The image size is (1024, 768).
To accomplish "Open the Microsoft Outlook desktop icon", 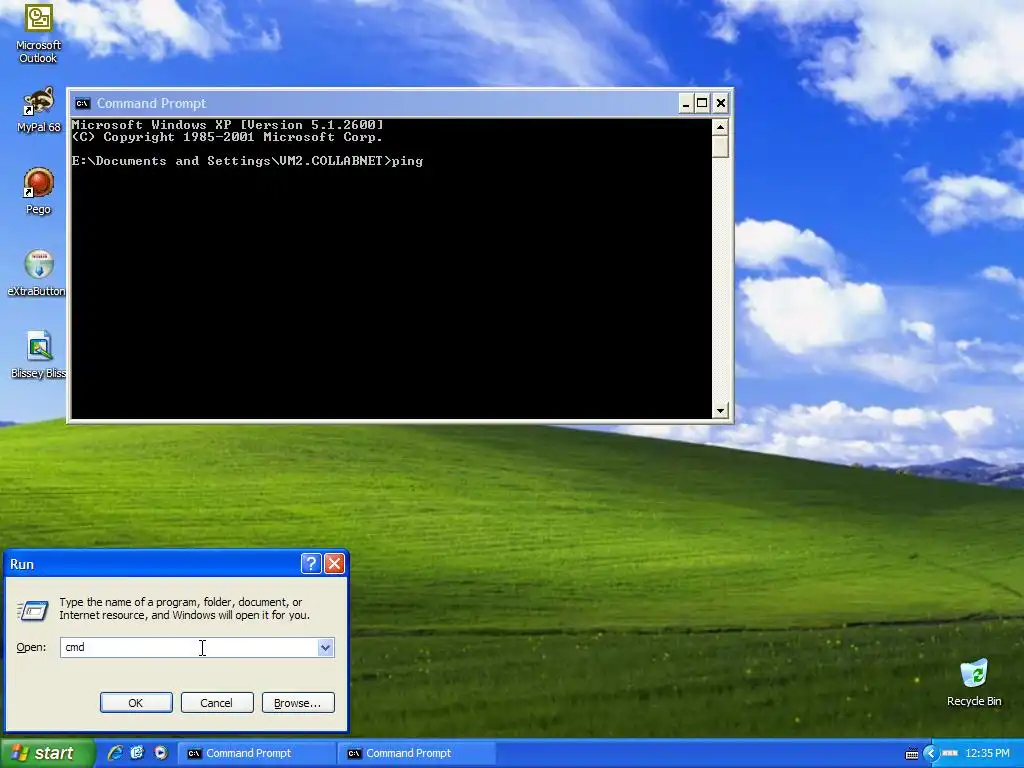I will tap(39, 33).
